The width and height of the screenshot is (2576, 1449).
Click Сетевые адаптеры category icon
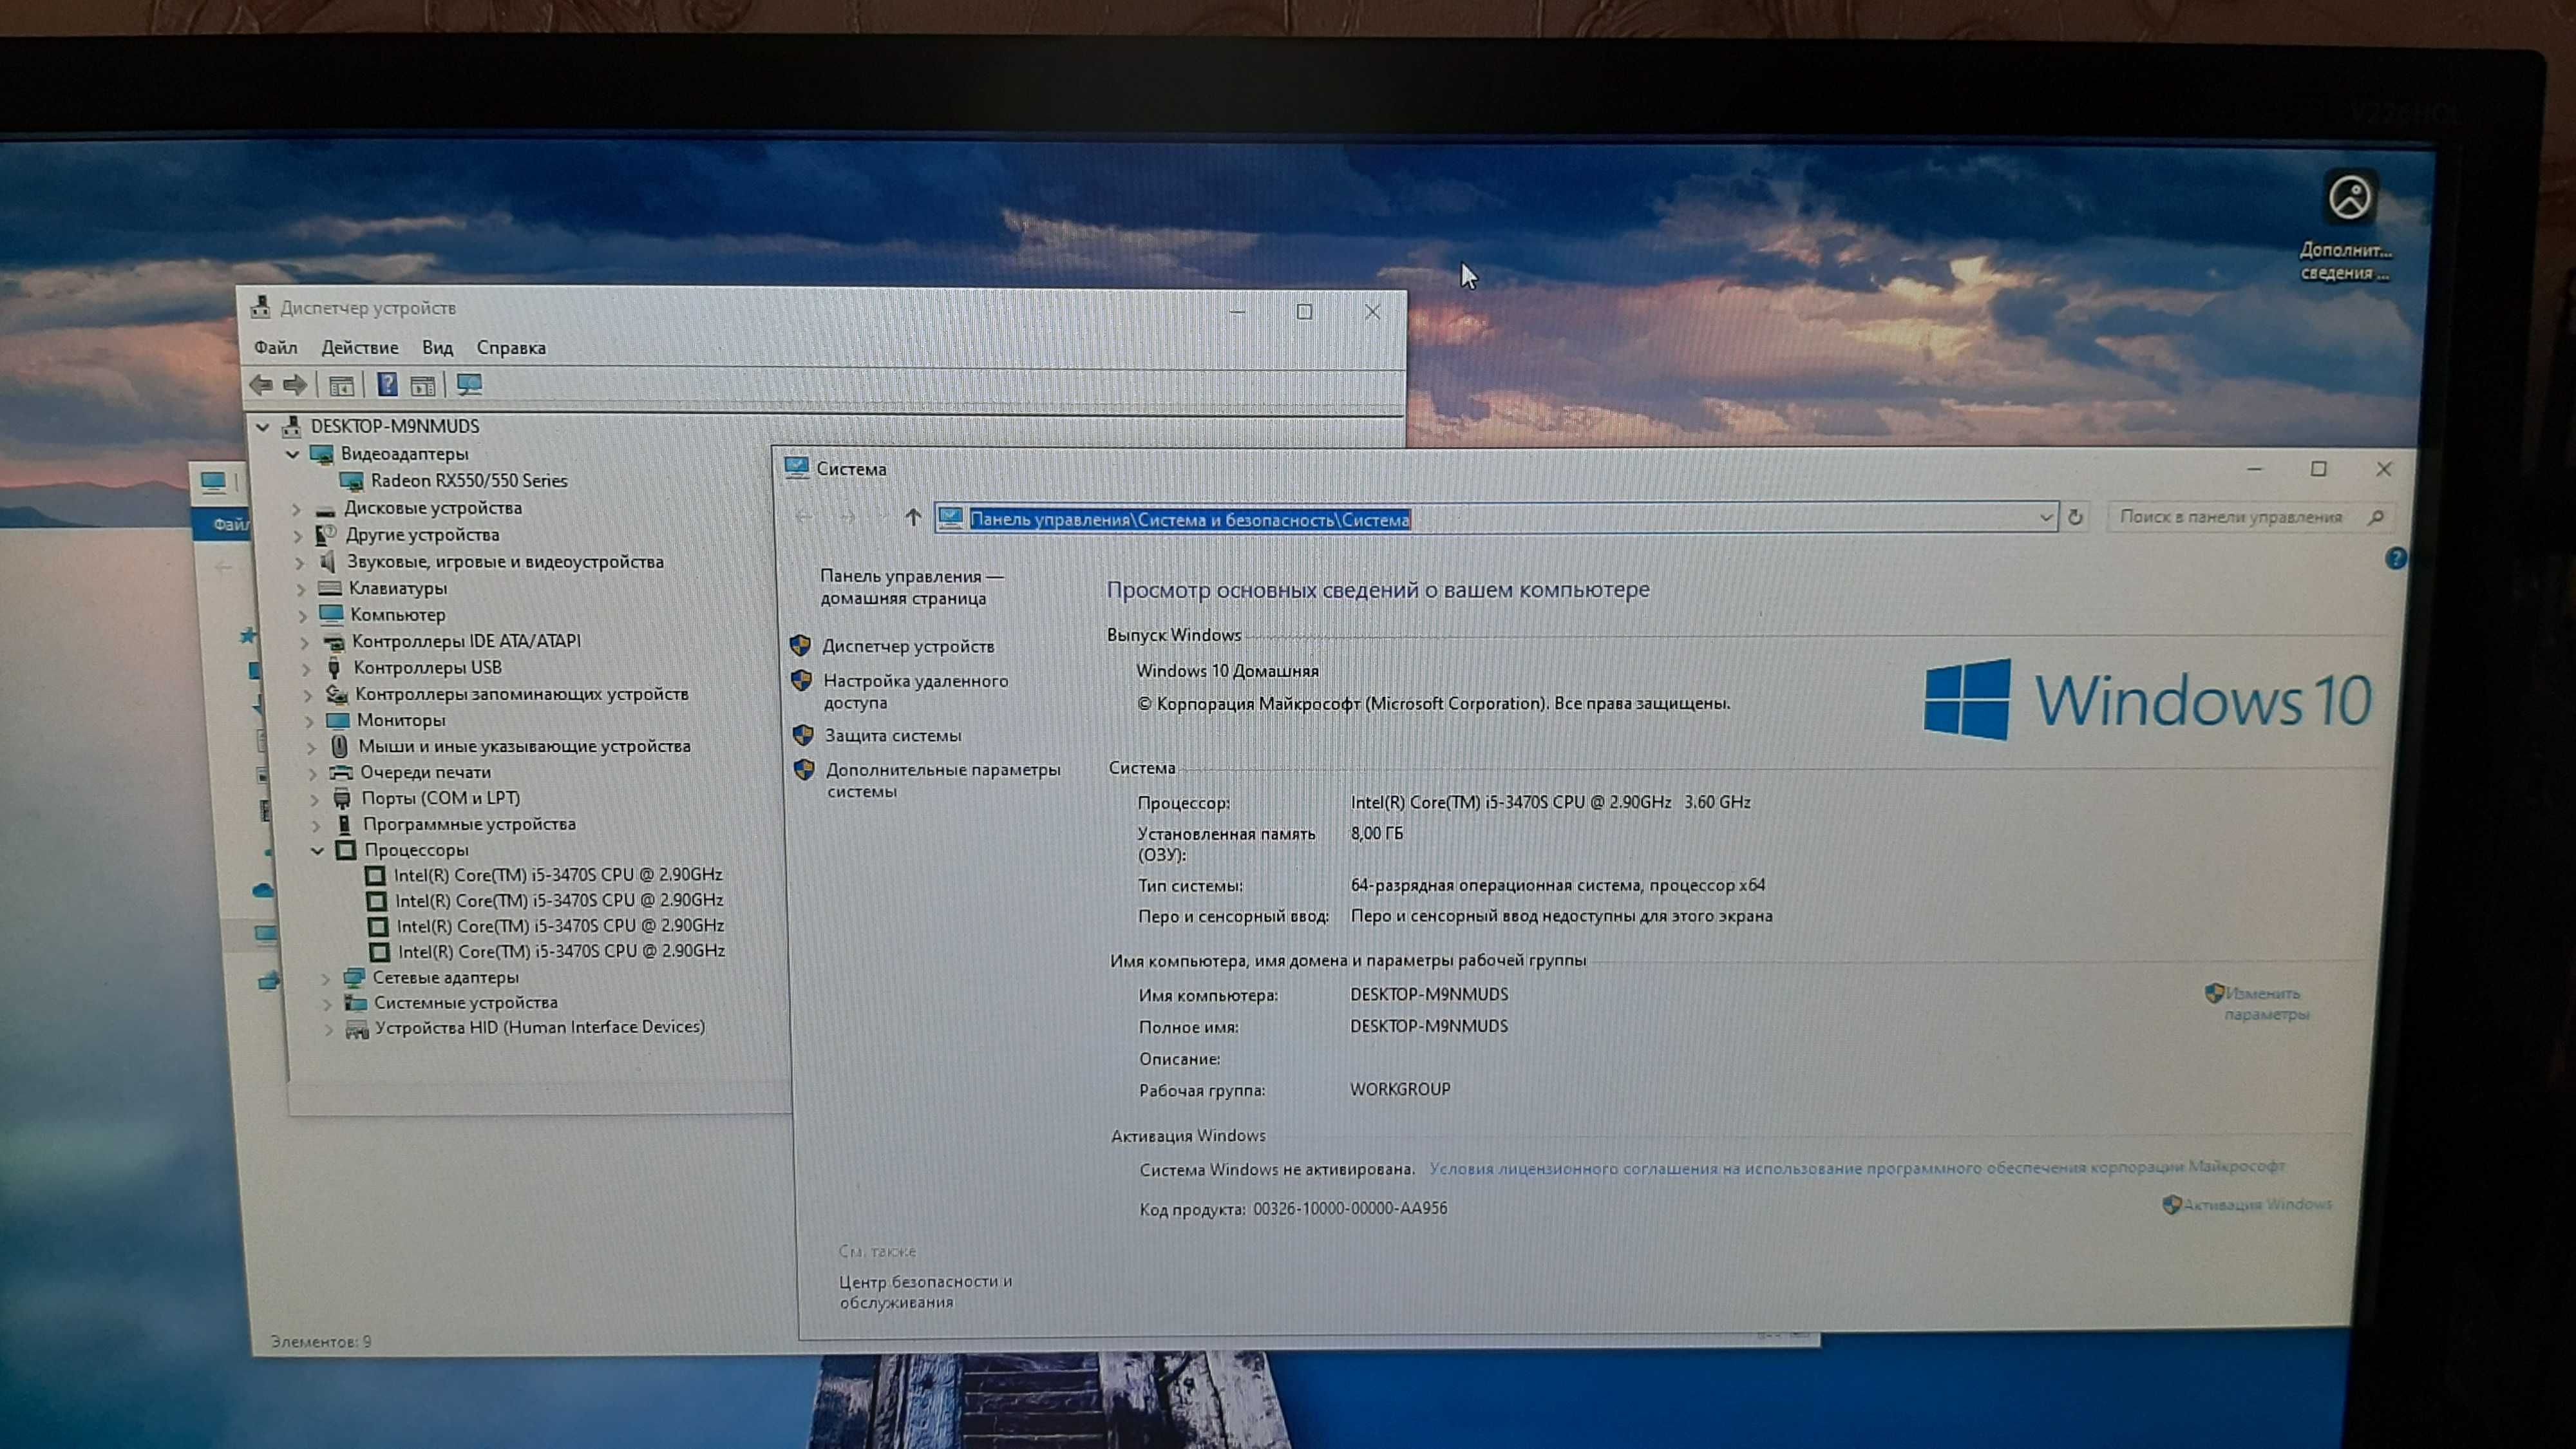tap(353, 977)
